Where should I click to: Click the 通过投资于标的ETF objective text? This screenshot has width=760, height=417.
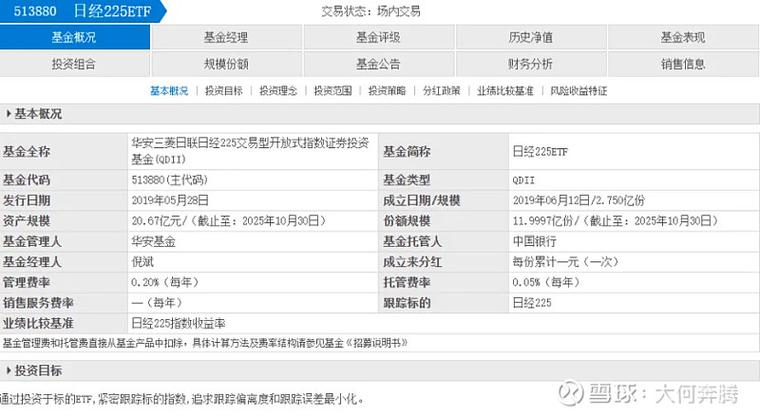click(x=182, y=399)
